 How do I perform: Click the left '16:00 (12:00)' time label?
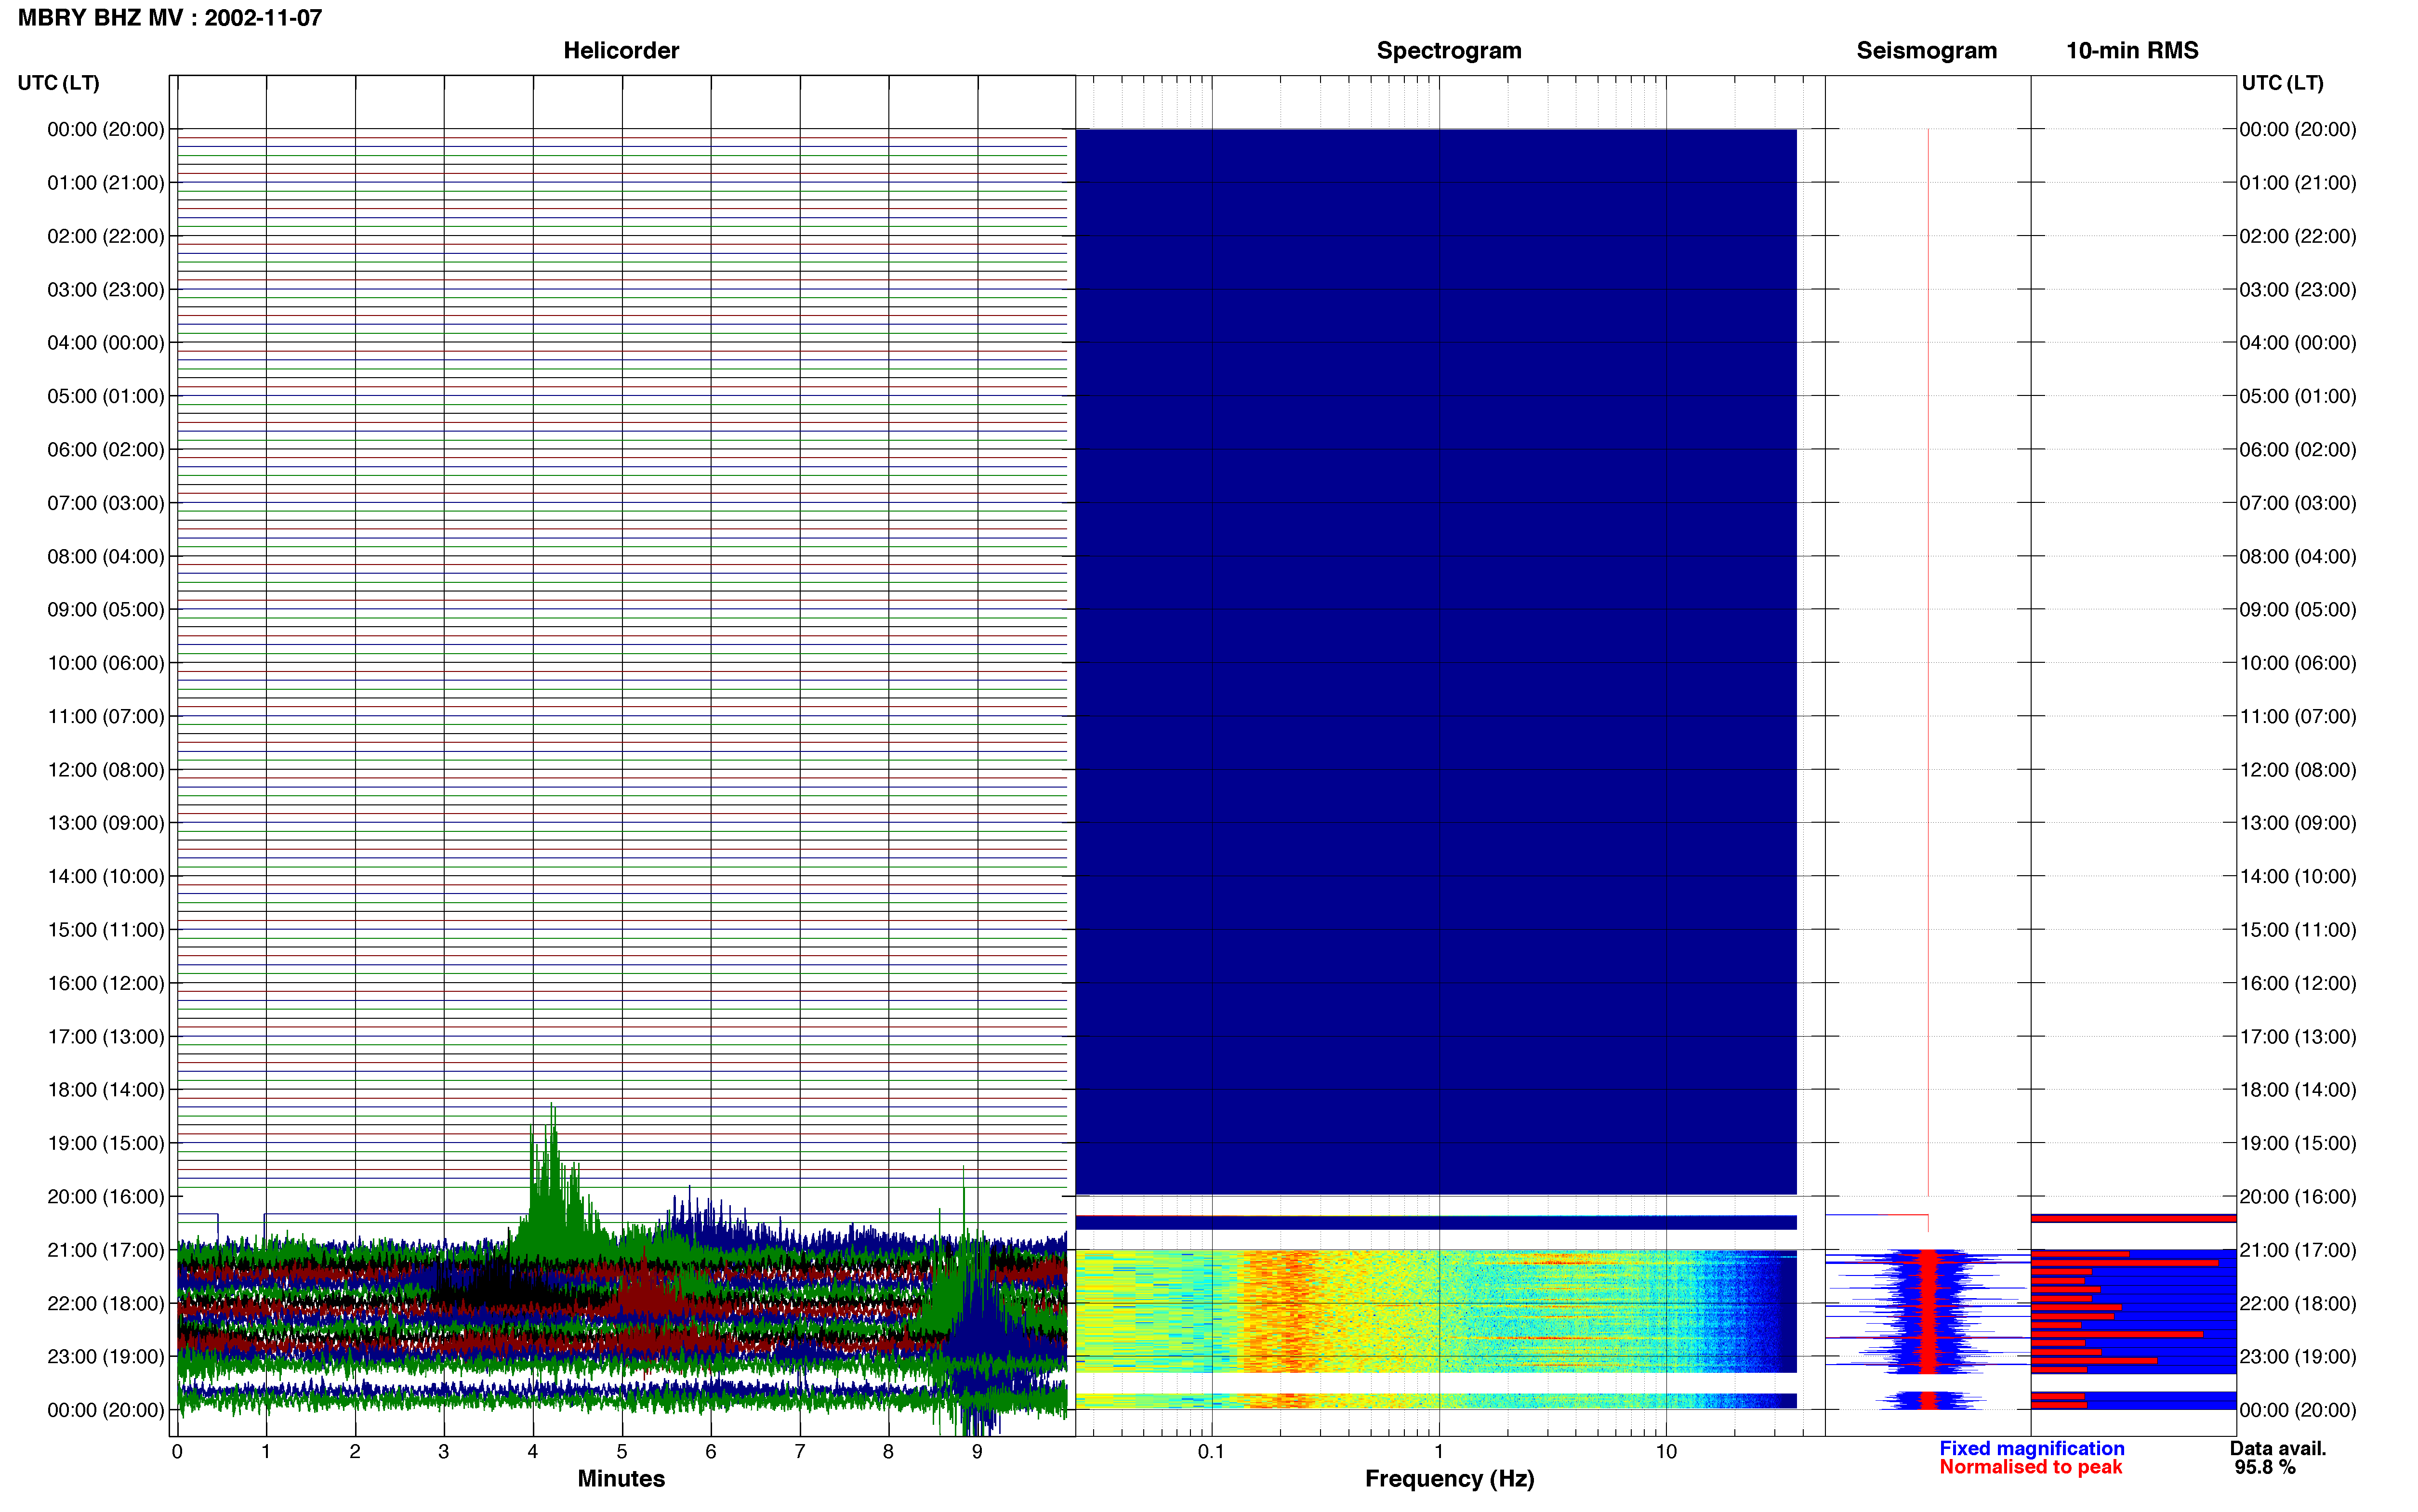106,983
